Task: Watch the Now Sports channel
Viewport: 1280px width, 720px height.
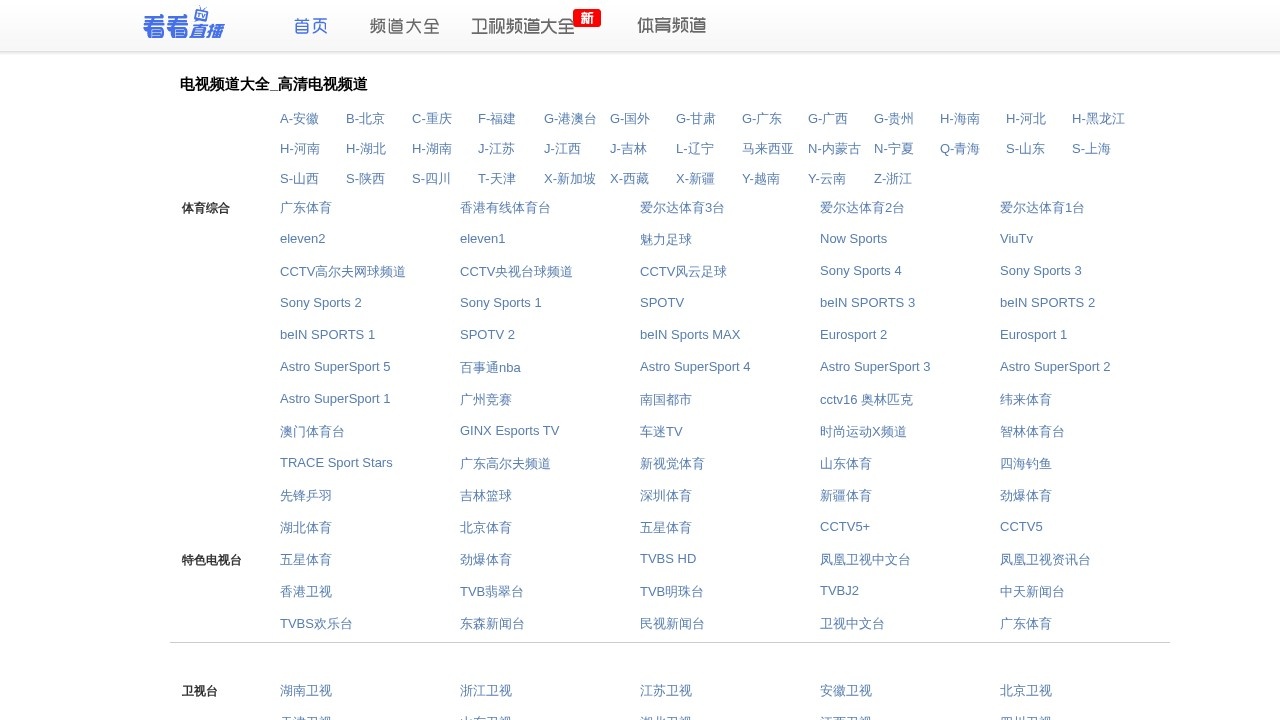Action: point(853,239)
